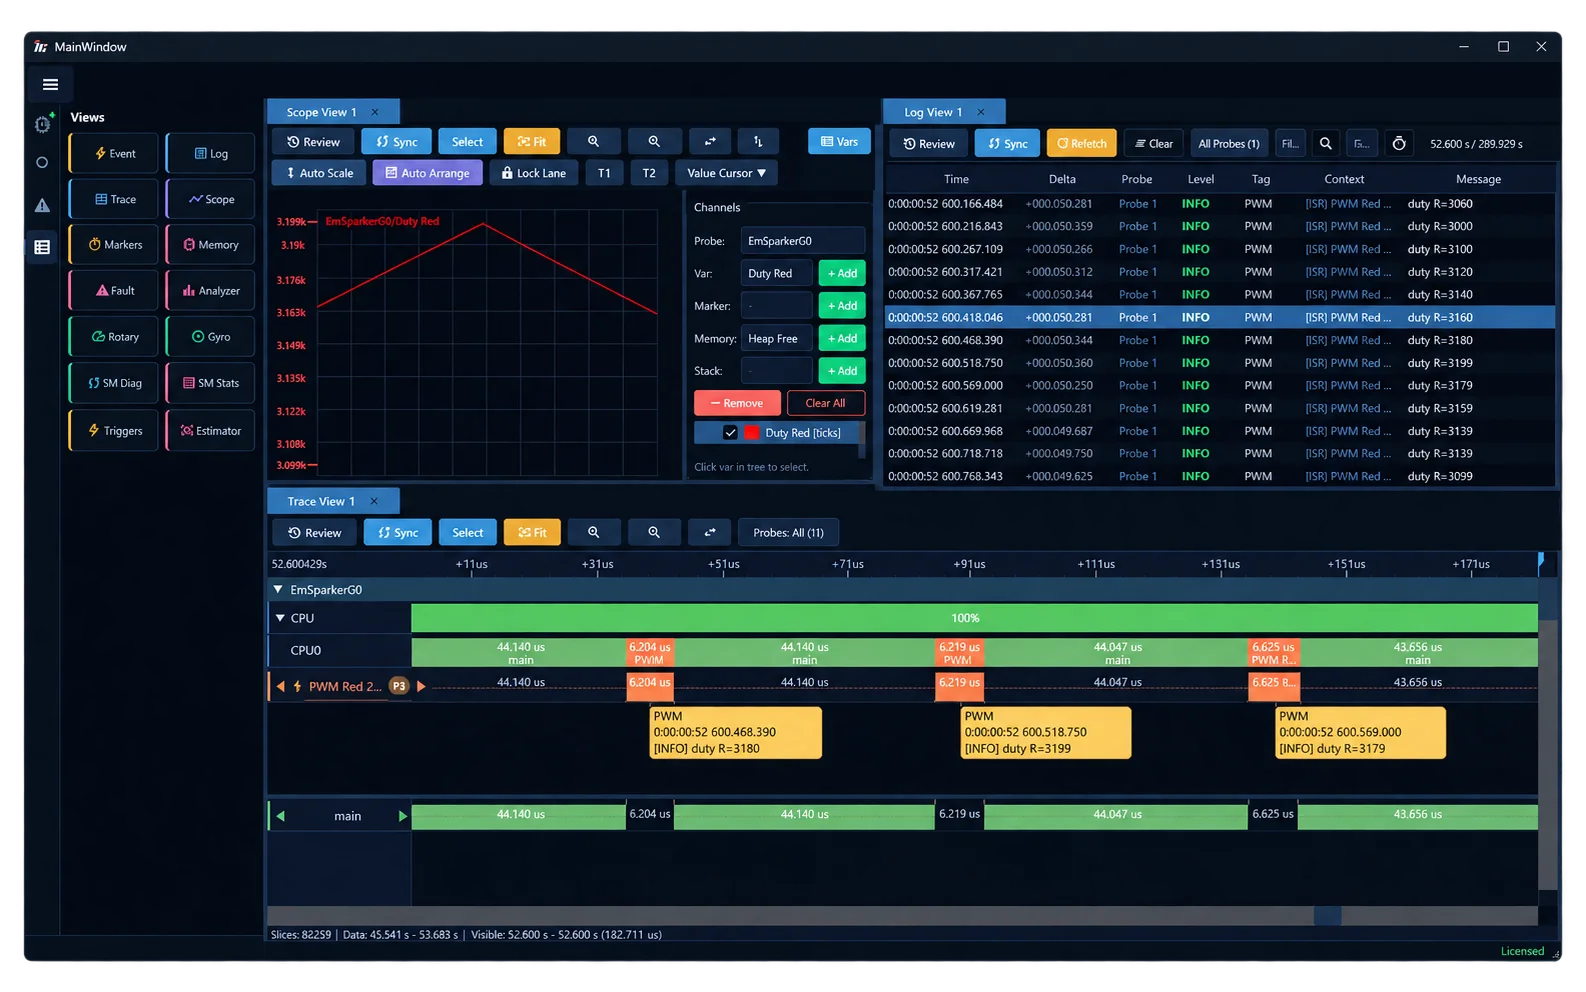Click the Clear All channels button
Viewport: 1586px width, 992px height.
pos(825,403)
